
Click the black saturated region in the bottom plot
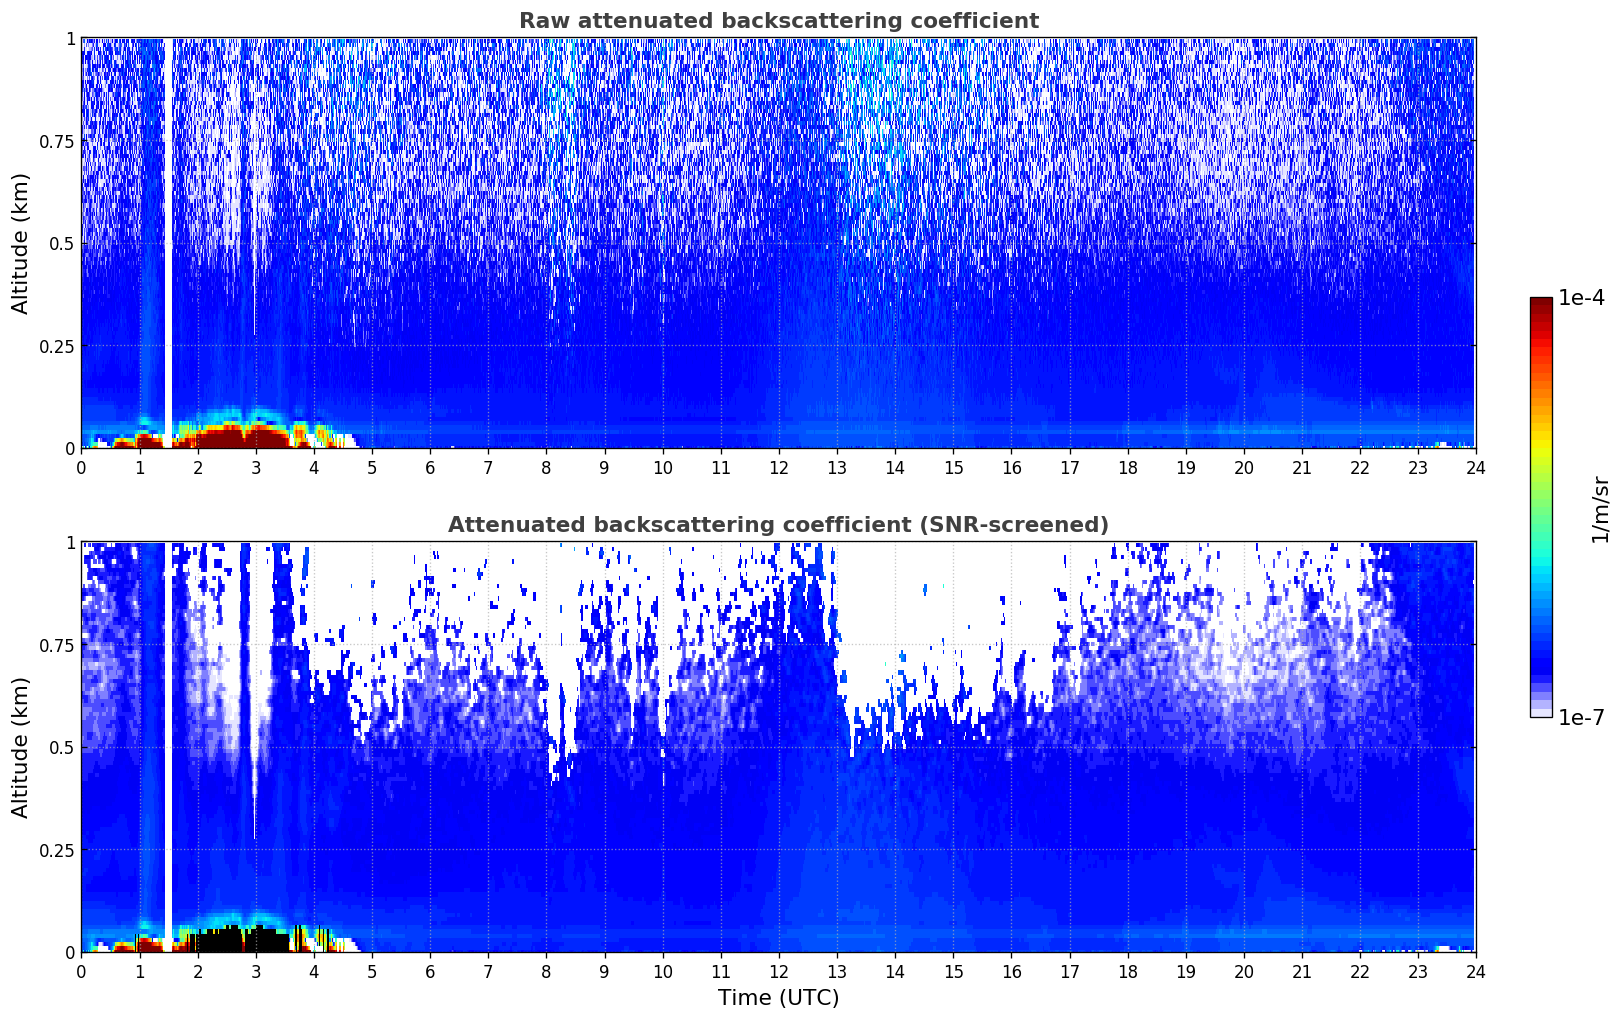[240, 940]
